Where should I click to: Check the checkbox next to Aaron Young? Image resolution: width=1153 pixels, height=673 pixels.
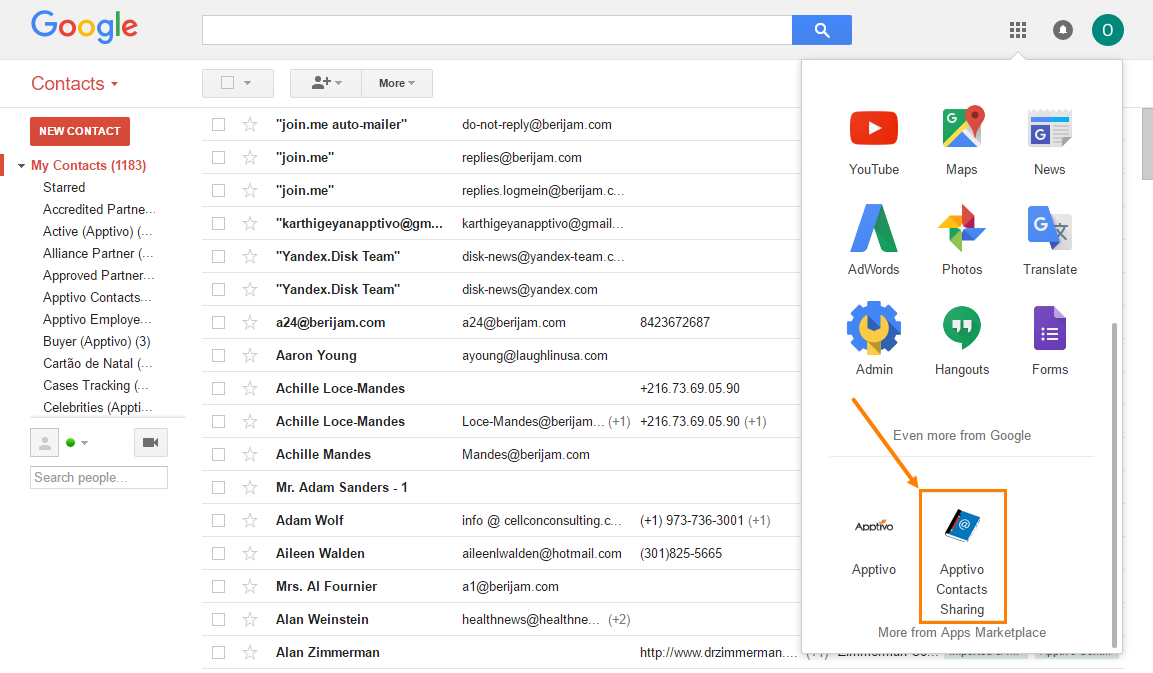[218, 355]
